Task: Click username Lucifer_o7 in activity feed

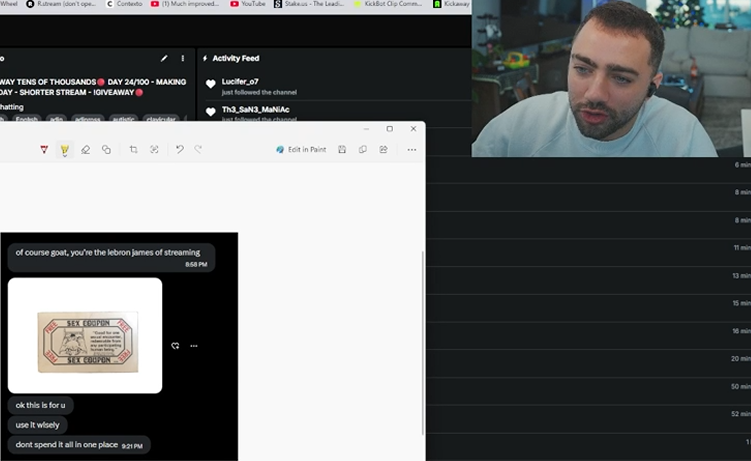Action: (240, 82)
